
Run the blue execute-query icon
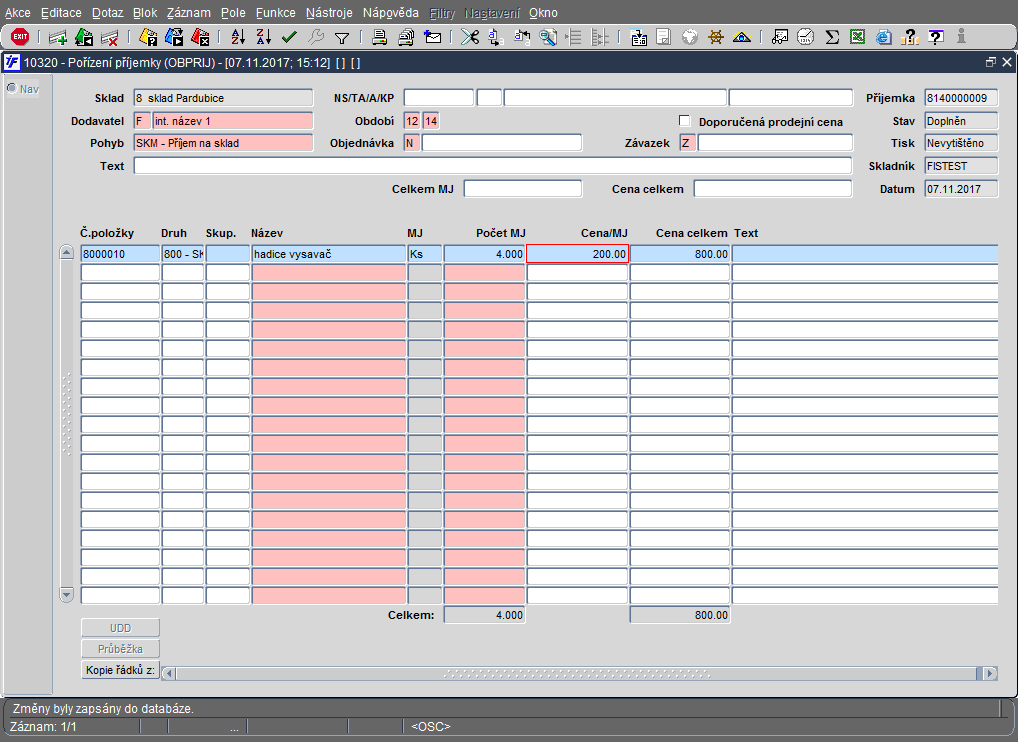pyautogui.click(x=174, y=38)
